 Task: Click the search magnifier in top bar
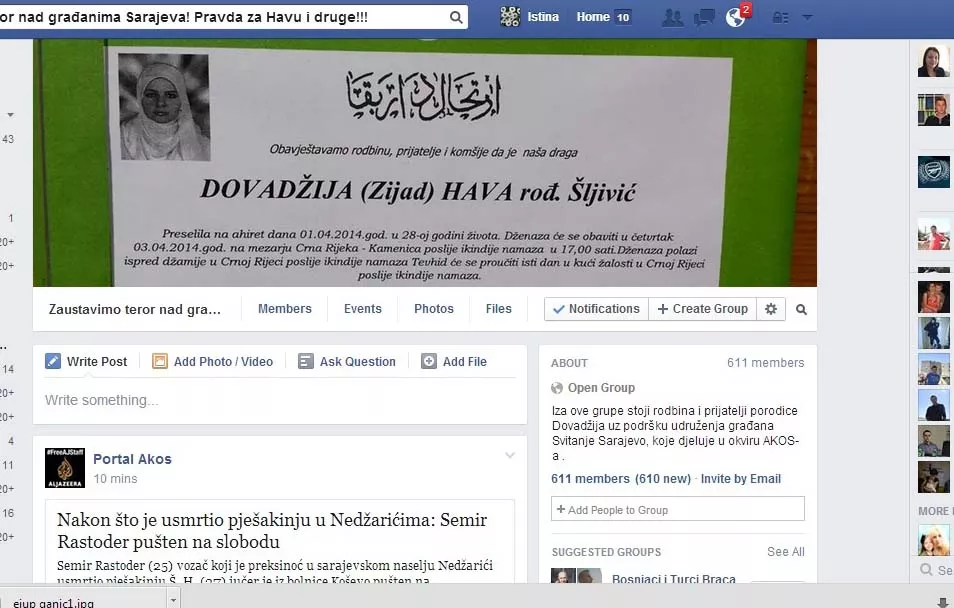tap(456, 17)
